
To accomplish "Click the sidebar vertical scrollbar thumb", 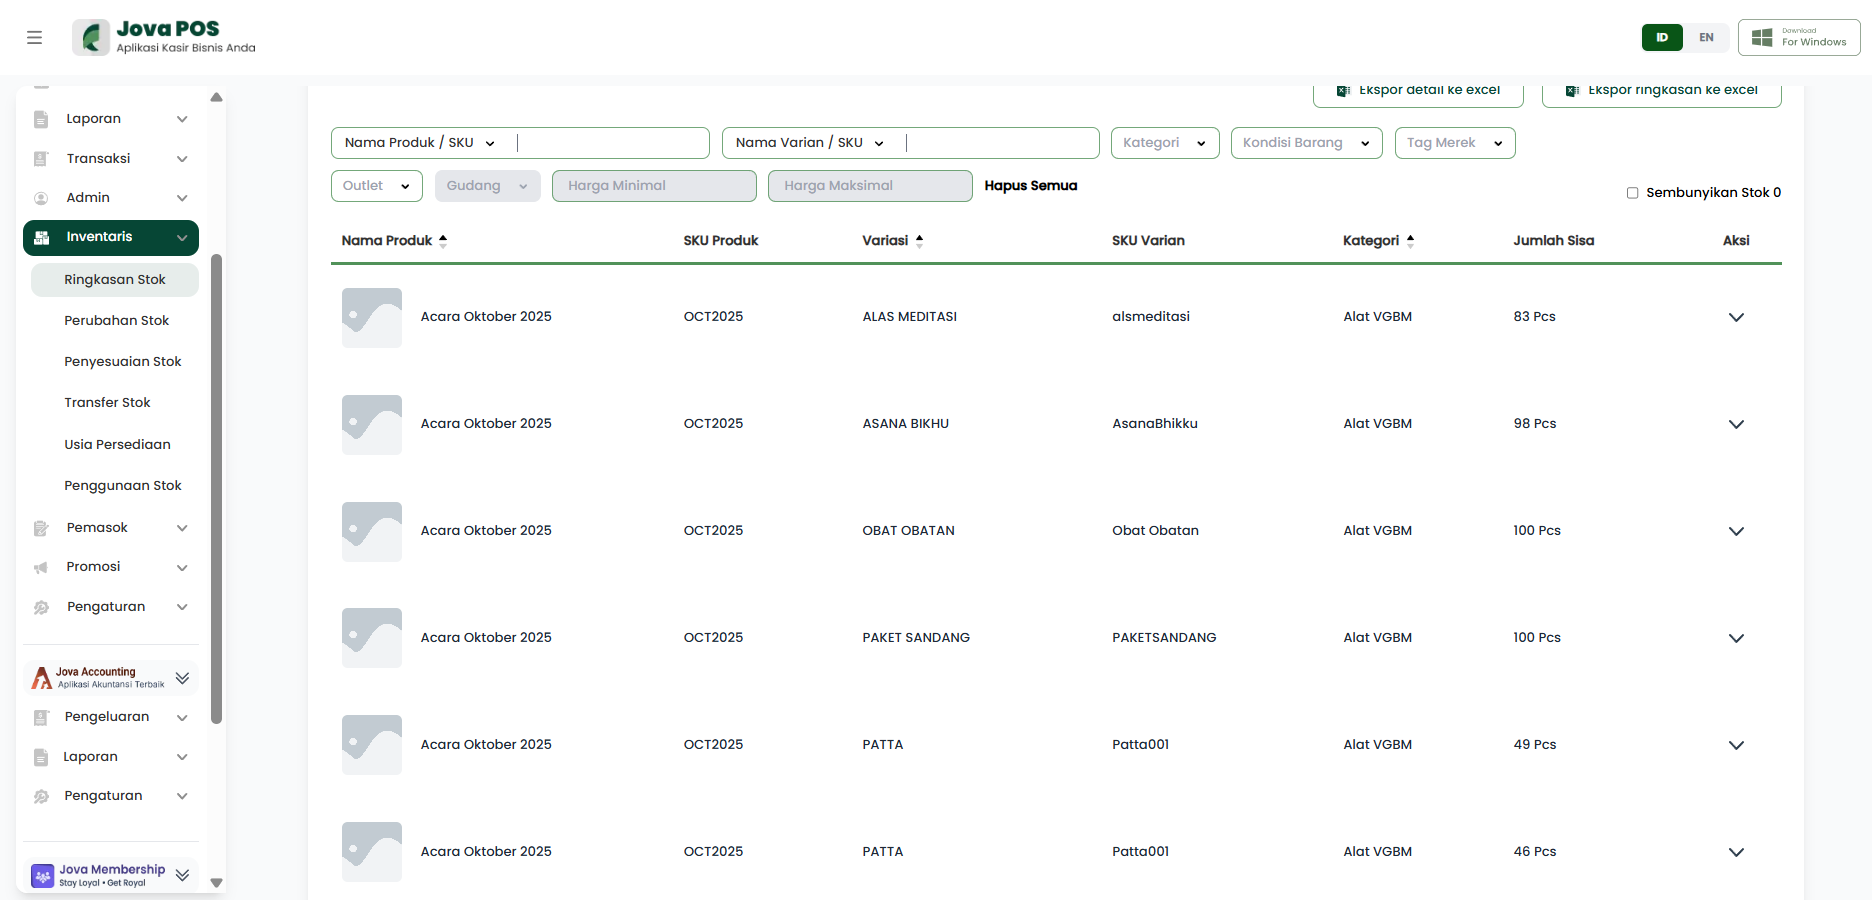I will (x=216, y=489).
